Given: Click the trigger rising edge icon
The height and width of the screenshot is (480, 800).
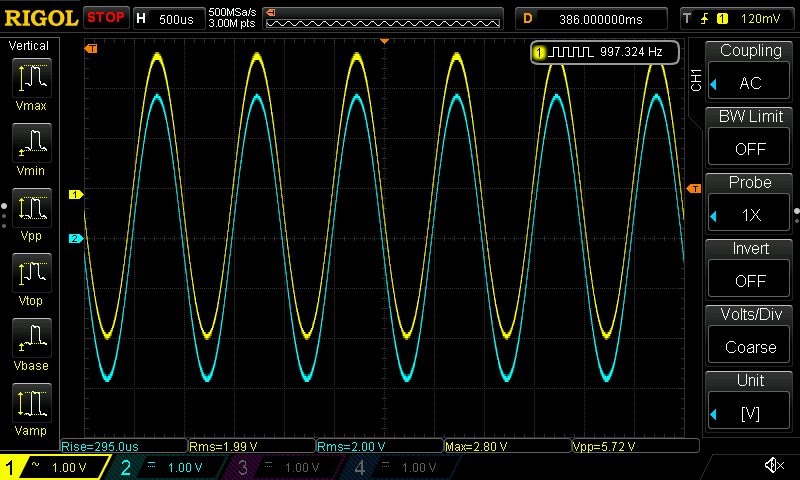Looking at the screenshot, I should point(705,19).
